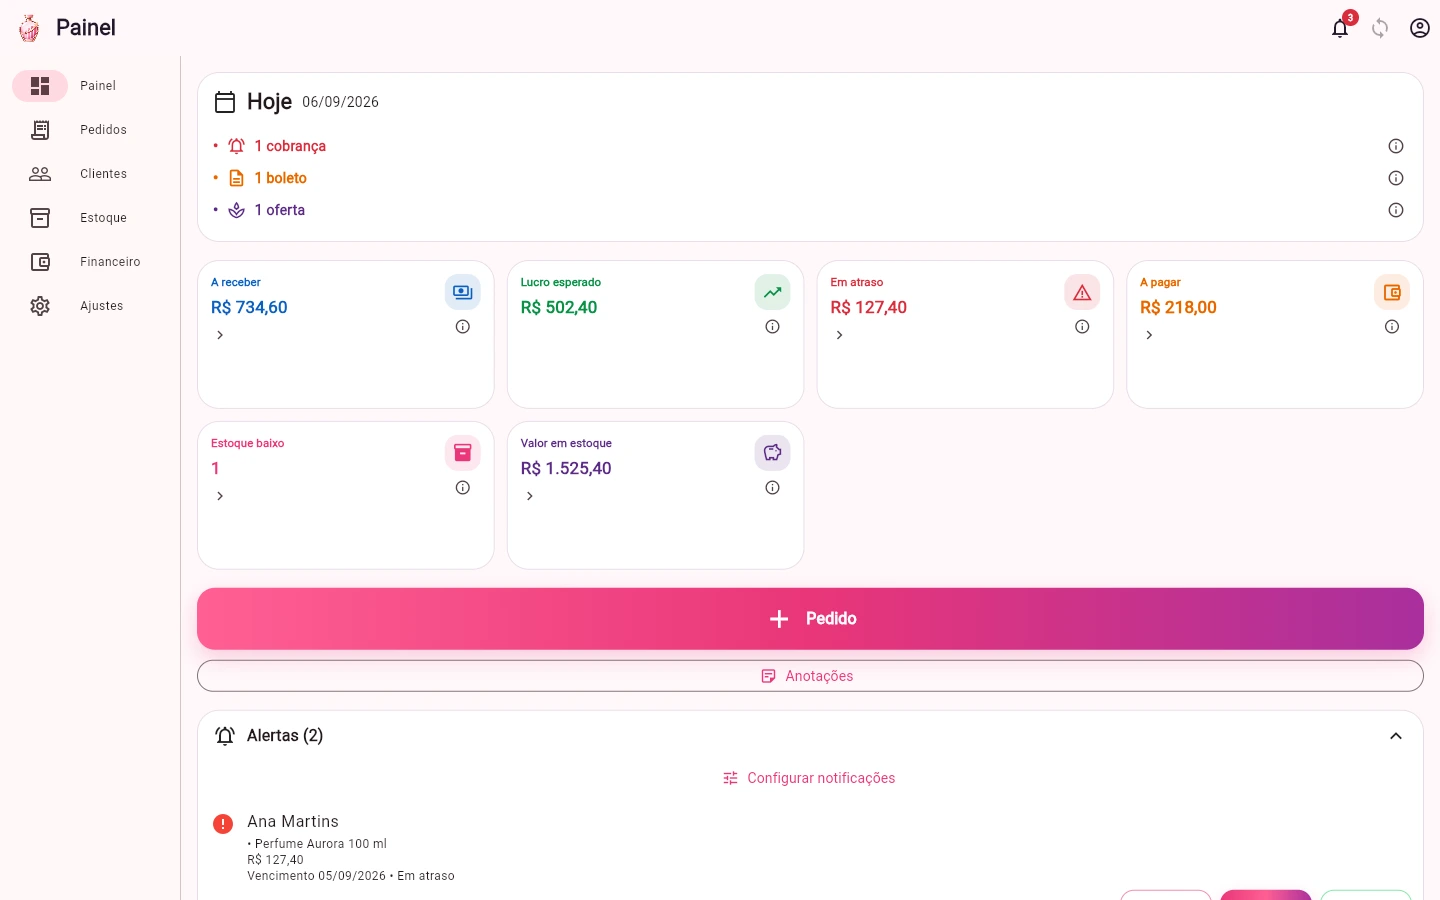Viewport: 1440px width, 900px height.
Task: Show info for Estoque baixo card
Action: tap(463, 488)
